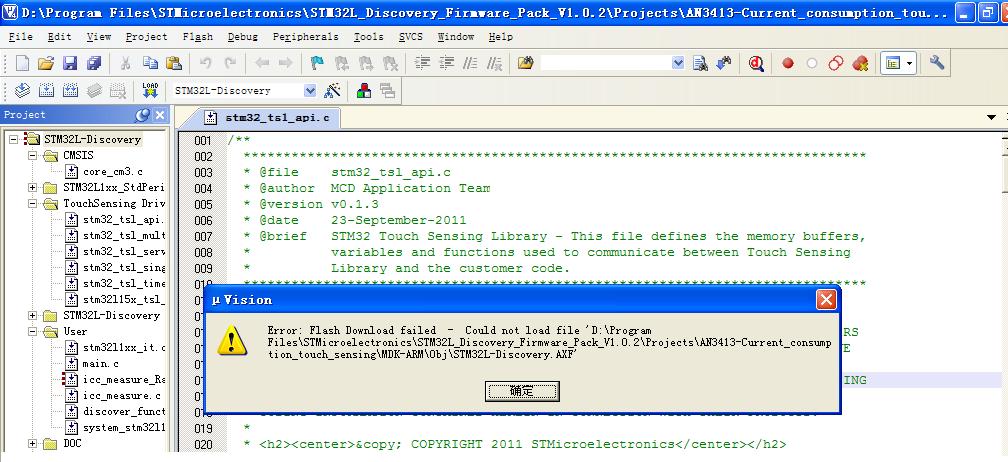Open a file using folder icon
Image resolution: width=1008 pixels, height=462 pixels.
click(x=46, y=63)
